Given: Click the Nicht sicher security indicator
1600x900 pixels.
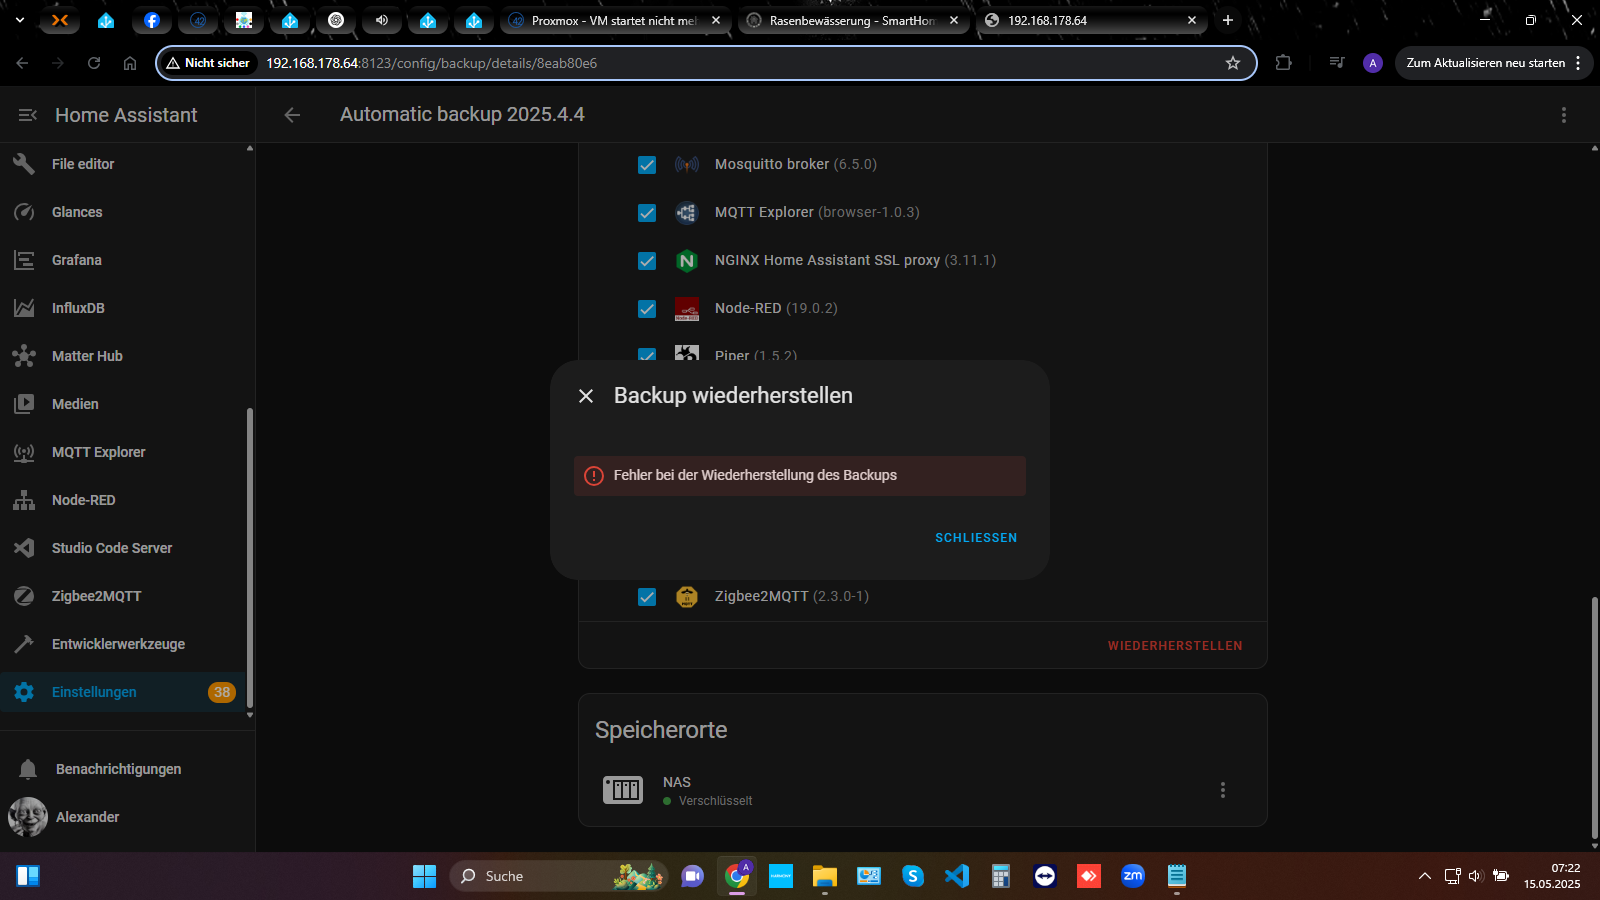Looking at the screenshot, I should pyautogui.click(x=208, y=63).
